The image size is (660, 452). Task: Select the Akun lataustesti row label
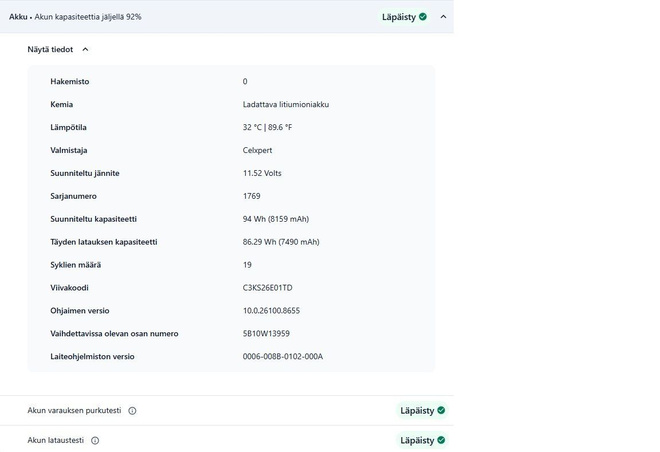coord(56,440)
